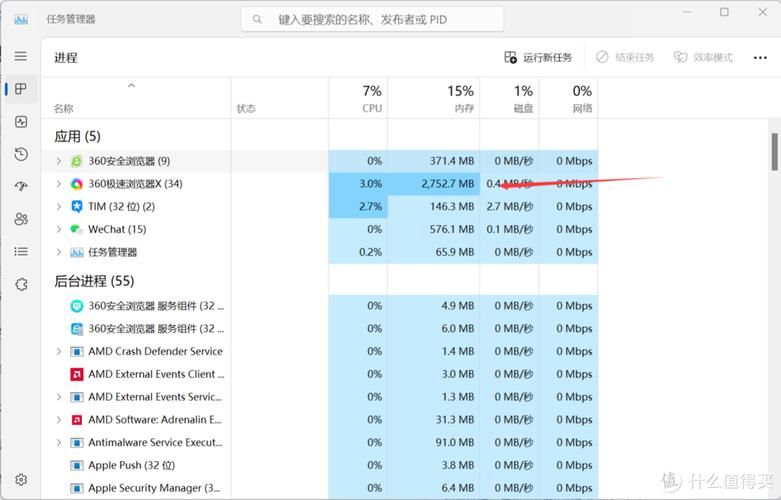Click the AMD Software: Adrenalin icon
This screenshot has height=500, width=781.
(76, 420)
